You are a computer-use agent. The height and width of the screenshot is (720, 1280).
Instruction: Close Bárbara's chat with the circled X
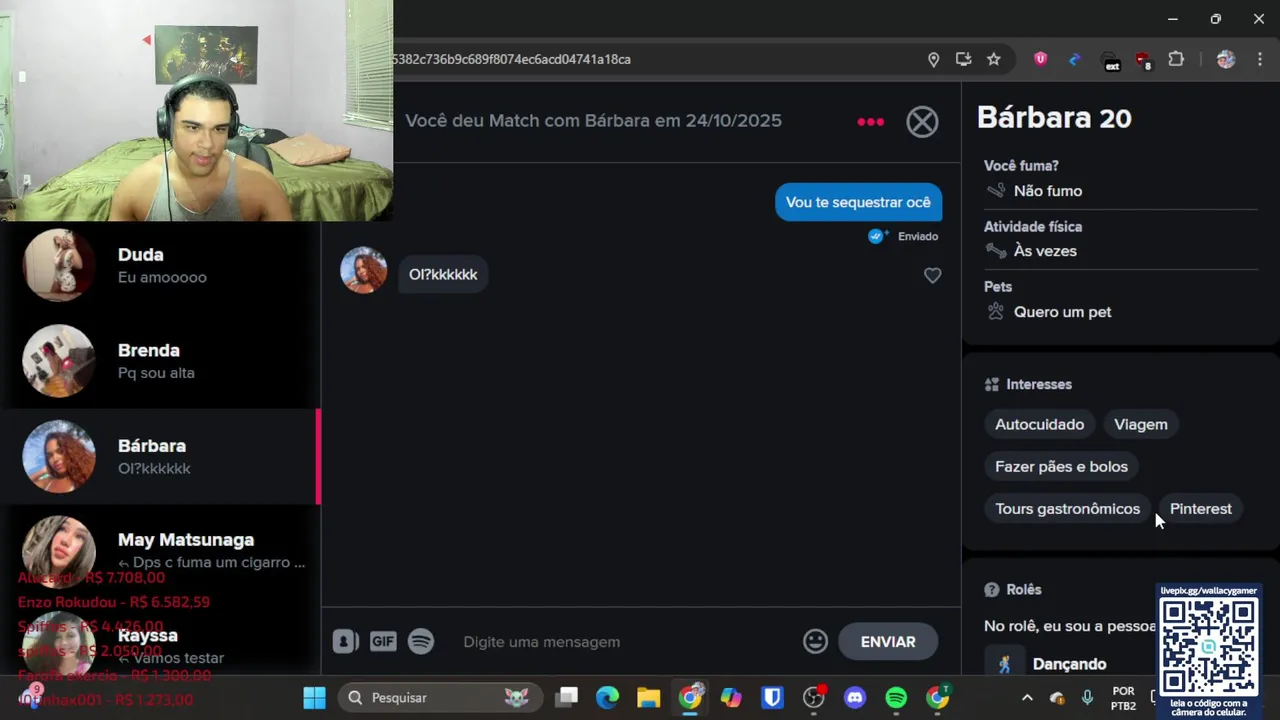coord(922,121)
